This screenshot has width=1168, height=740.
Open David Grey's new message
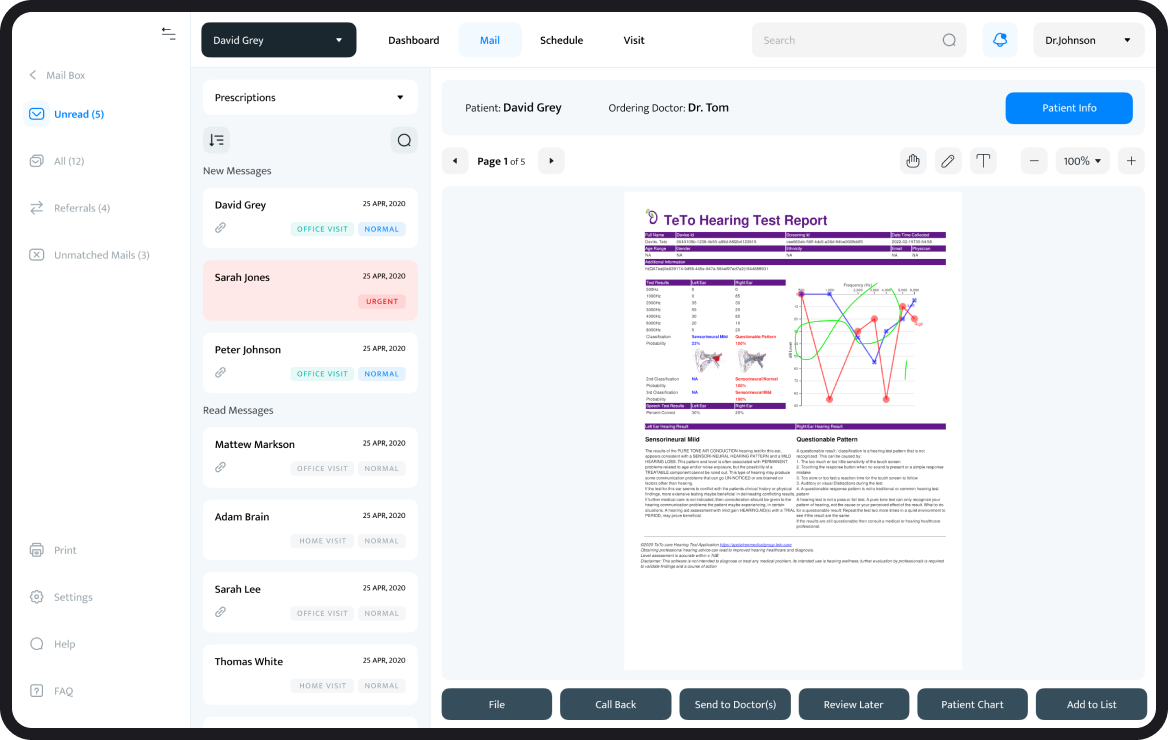(310, 218)
